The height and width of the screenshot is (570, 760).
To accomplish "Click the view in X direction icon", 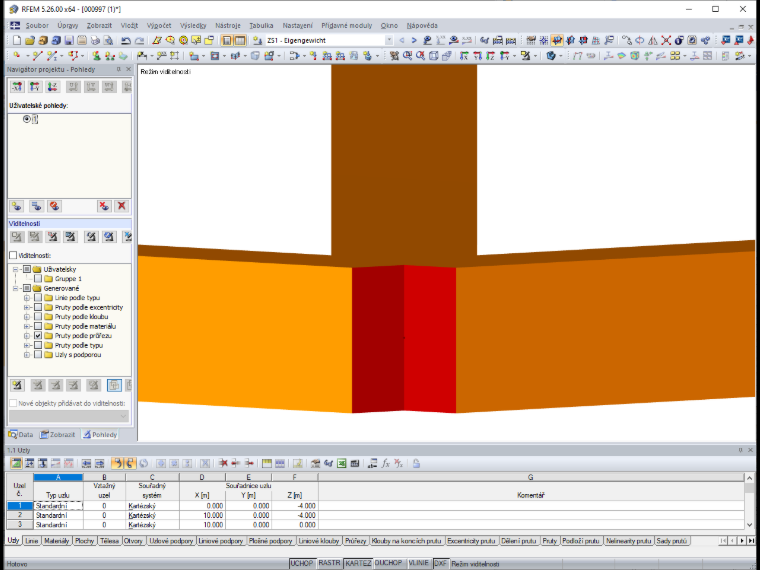I will click(464, 56).
